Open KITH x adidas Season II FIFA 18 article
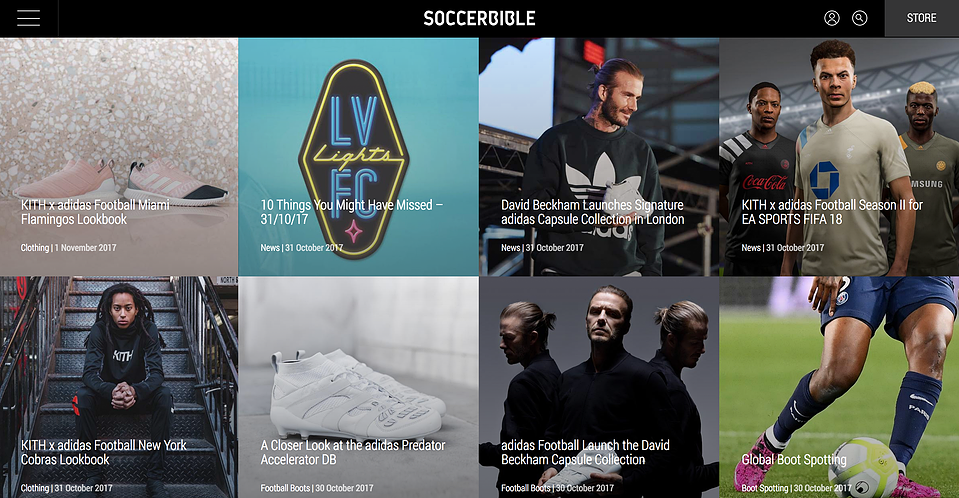Viewport: 959px width, 498px height. click(x=832, y=212)
